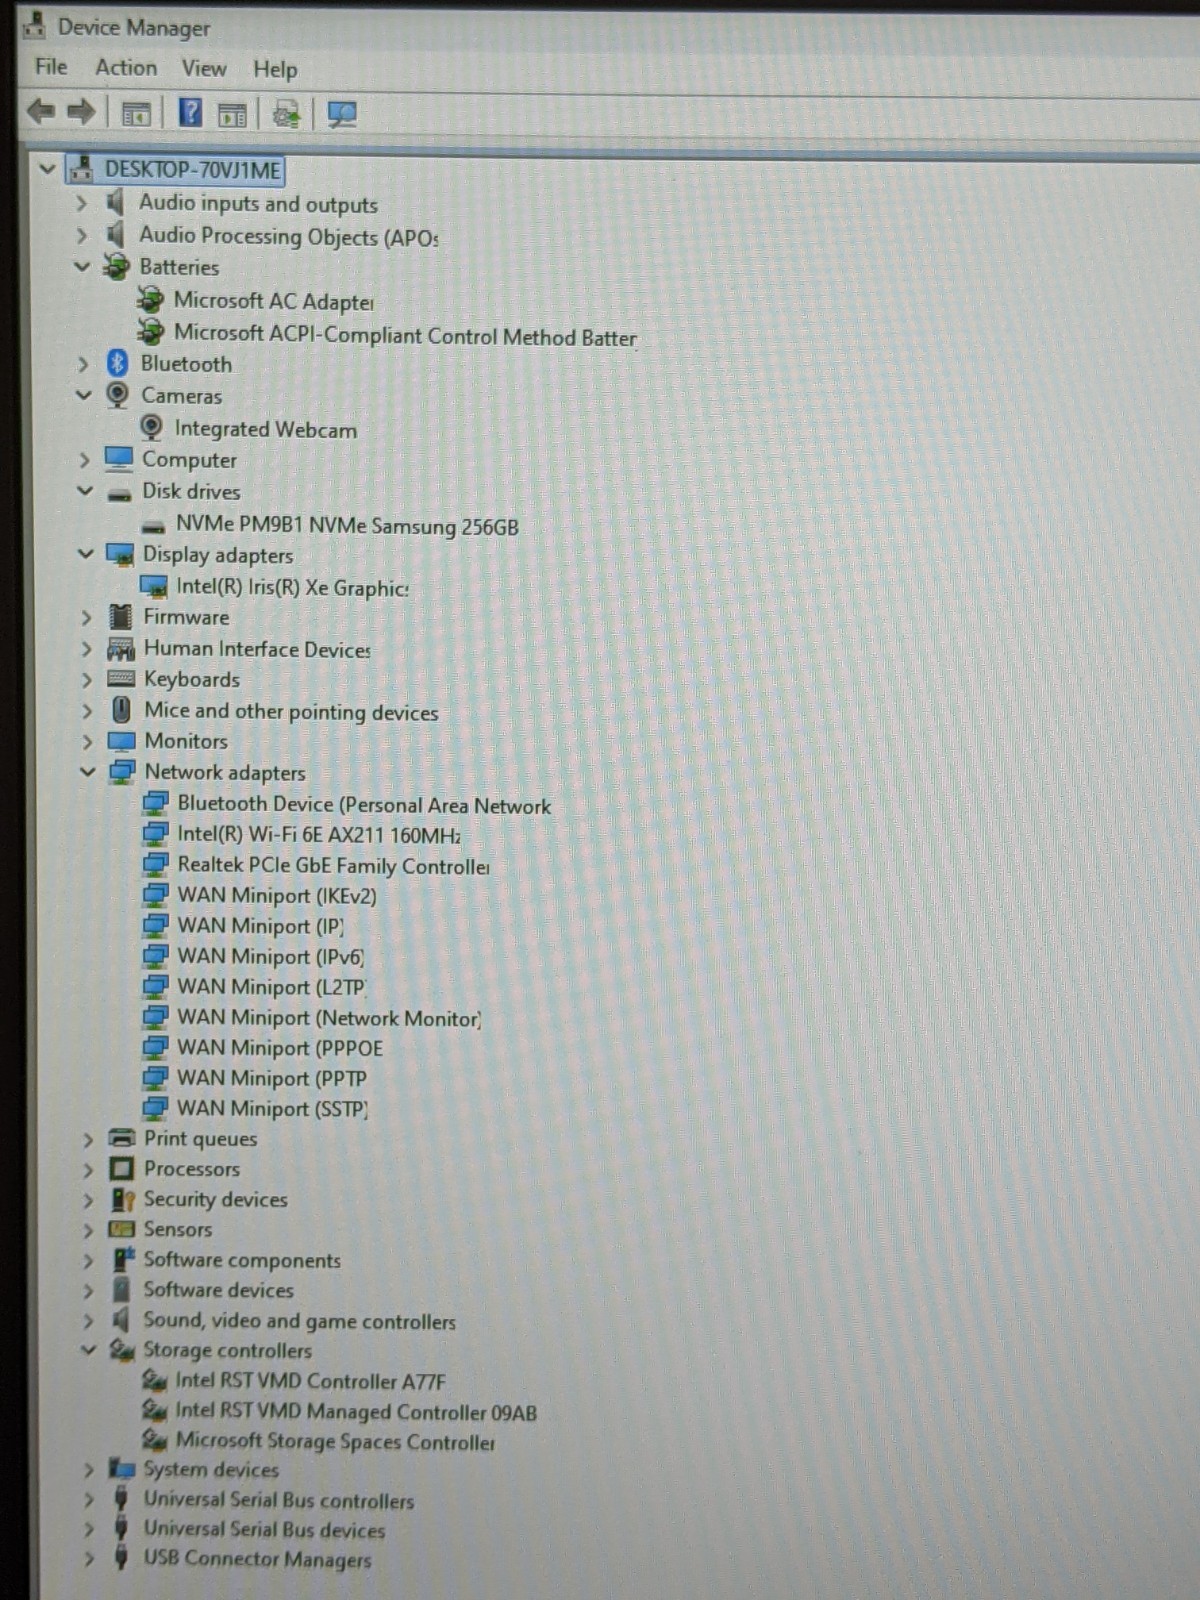Expand the Bluetooth category

point(83,364)
